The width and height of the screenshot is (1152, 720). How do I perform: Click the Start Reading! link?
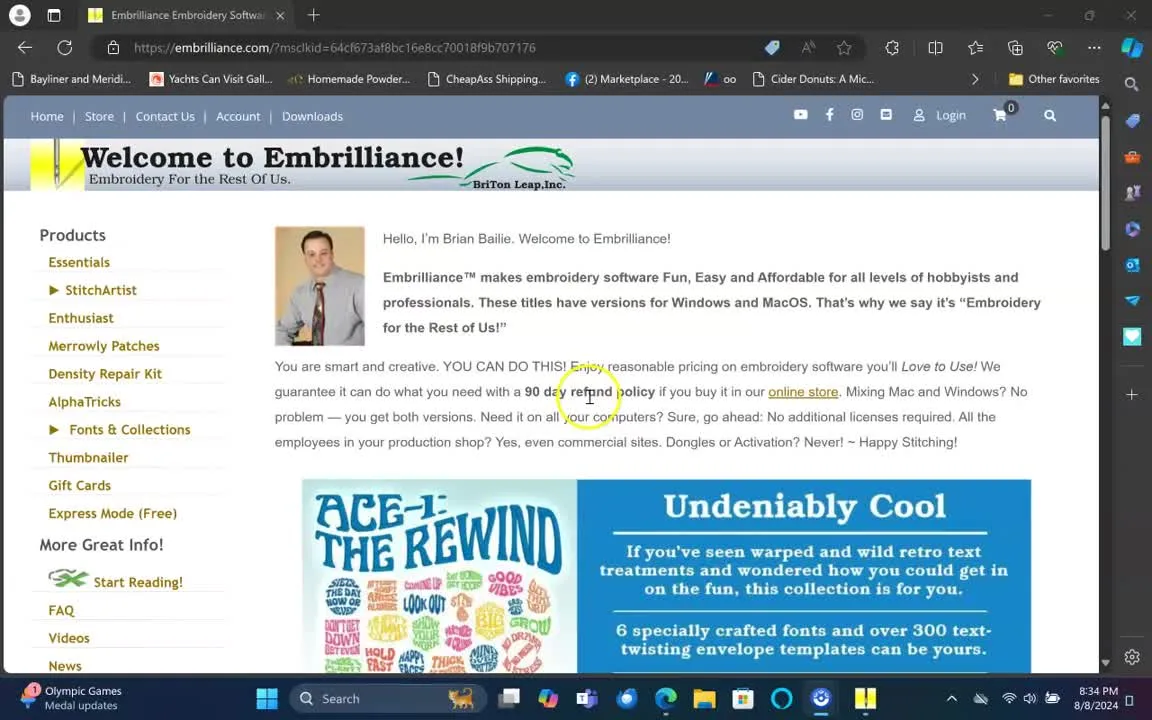point(138,583)
